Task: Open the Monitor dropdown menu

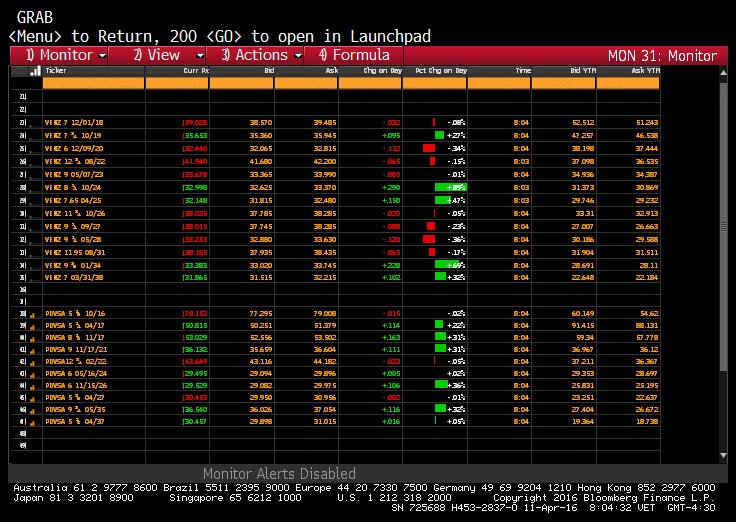Action: [x=66, y=55]
